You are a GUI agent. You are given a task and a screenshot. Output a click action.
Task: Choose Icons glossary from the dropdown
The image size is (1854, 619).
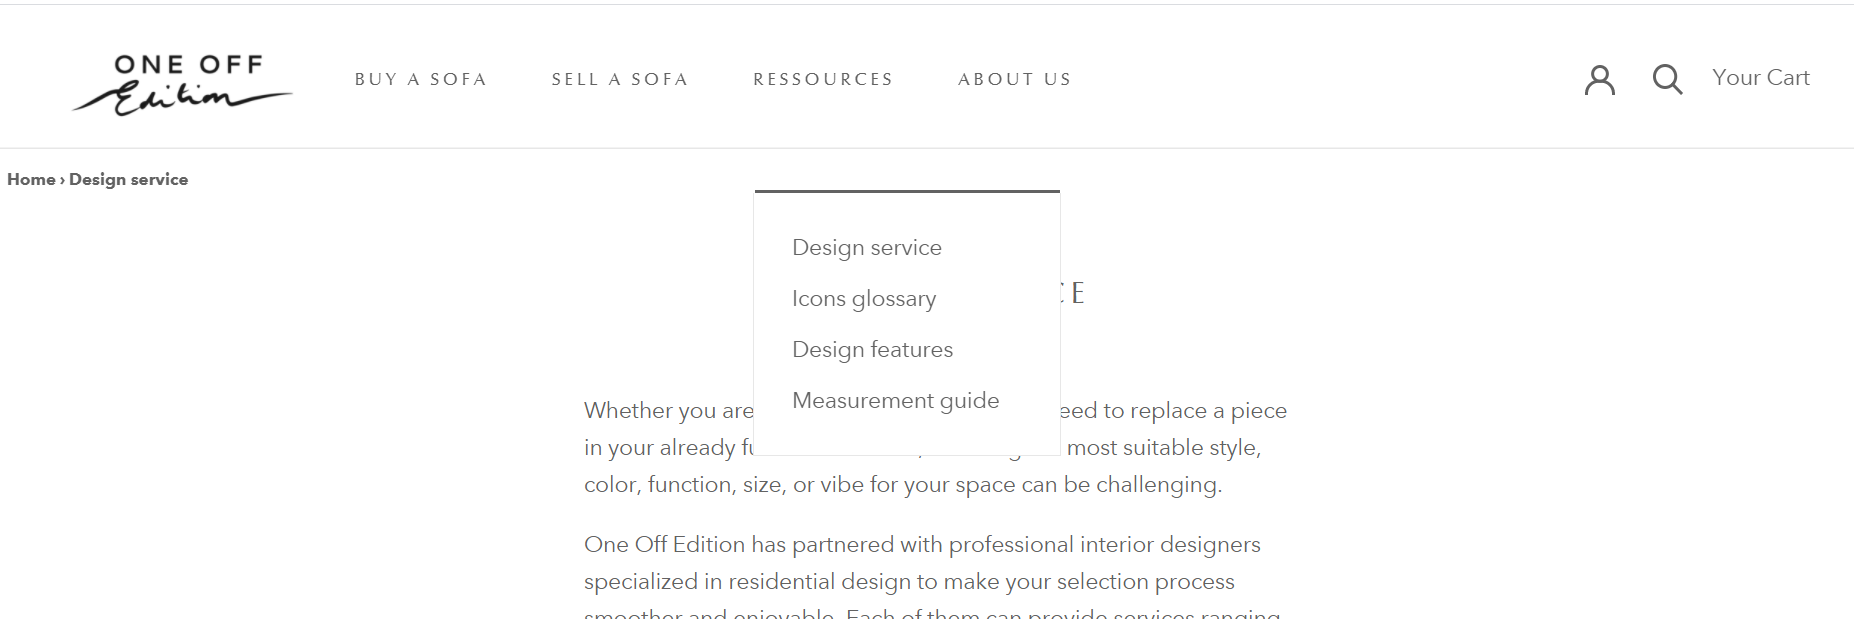[864, 298]
